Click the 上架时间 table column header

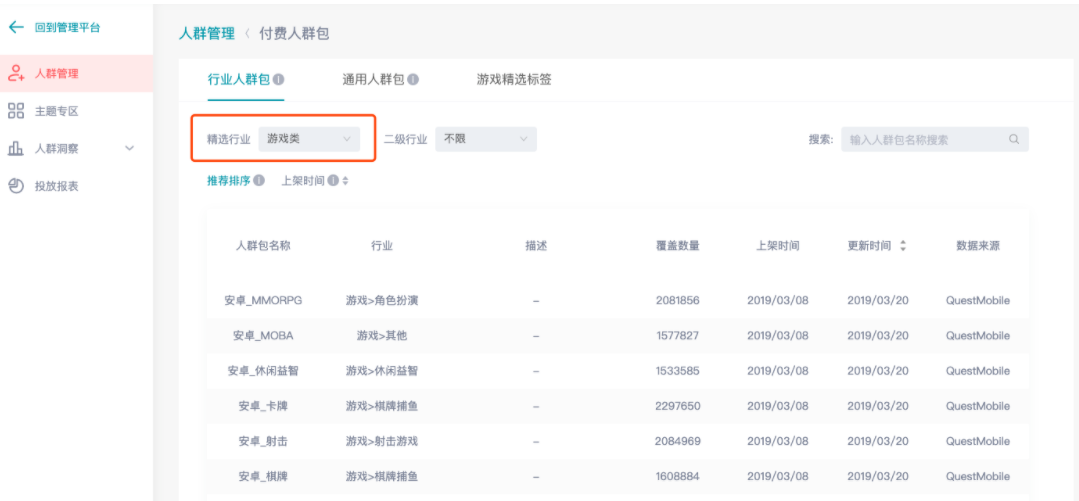[778, 246]
